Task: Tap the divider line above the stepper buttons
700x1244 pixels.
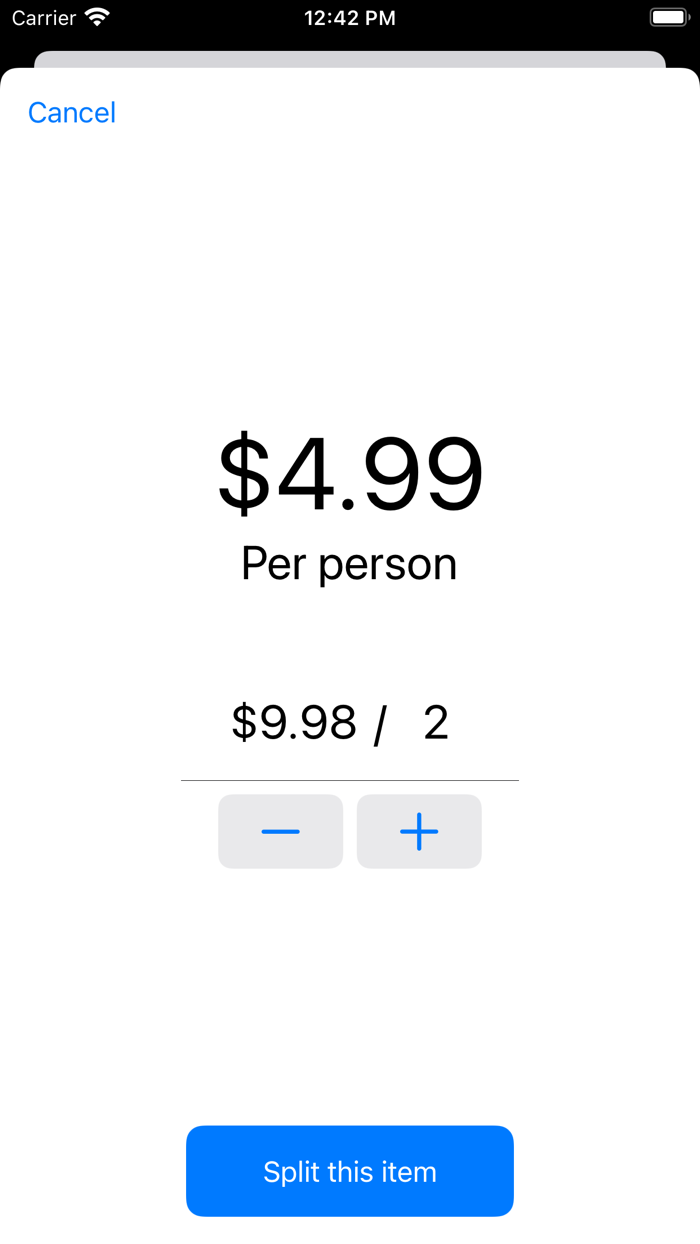Action: coord(349,779)
